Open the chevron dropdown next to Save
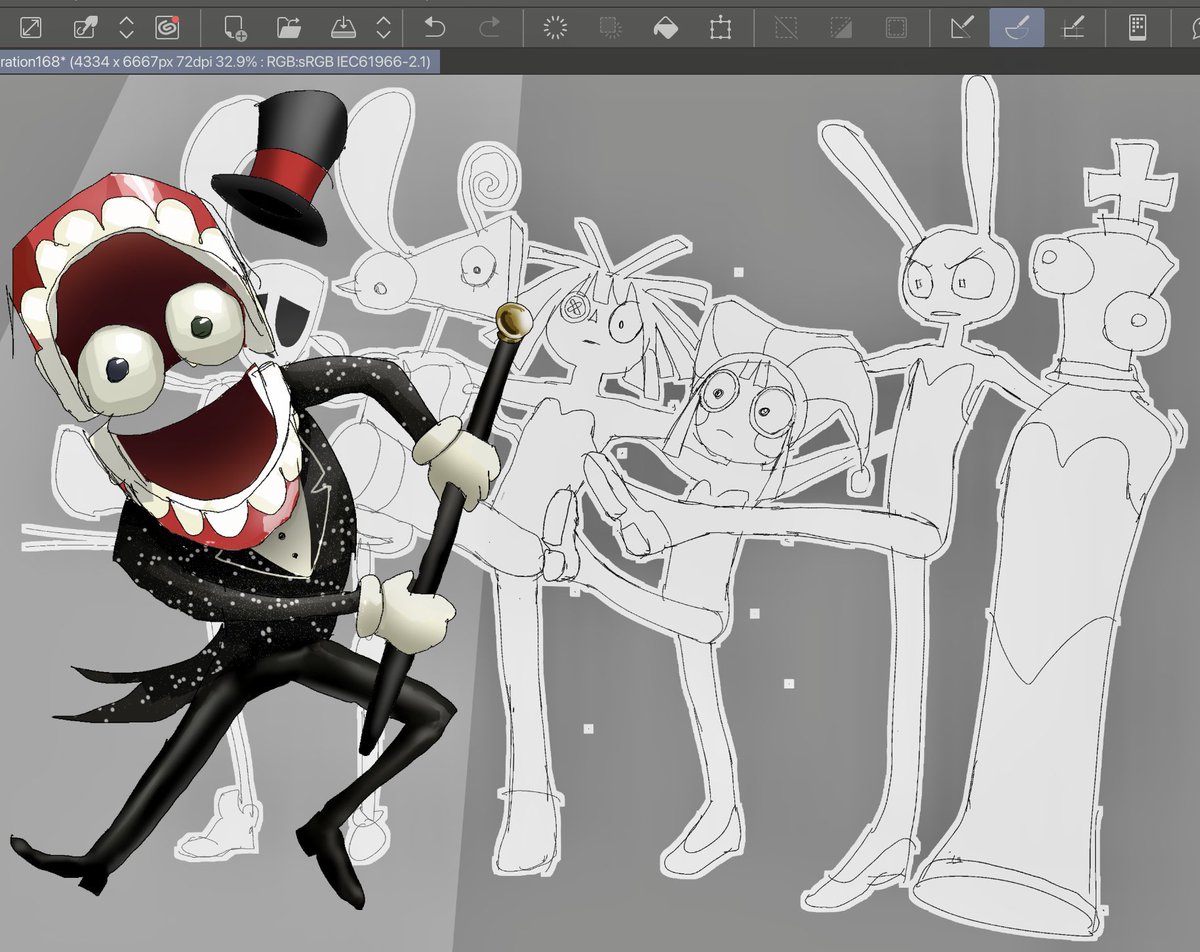 tap(383, 27)
